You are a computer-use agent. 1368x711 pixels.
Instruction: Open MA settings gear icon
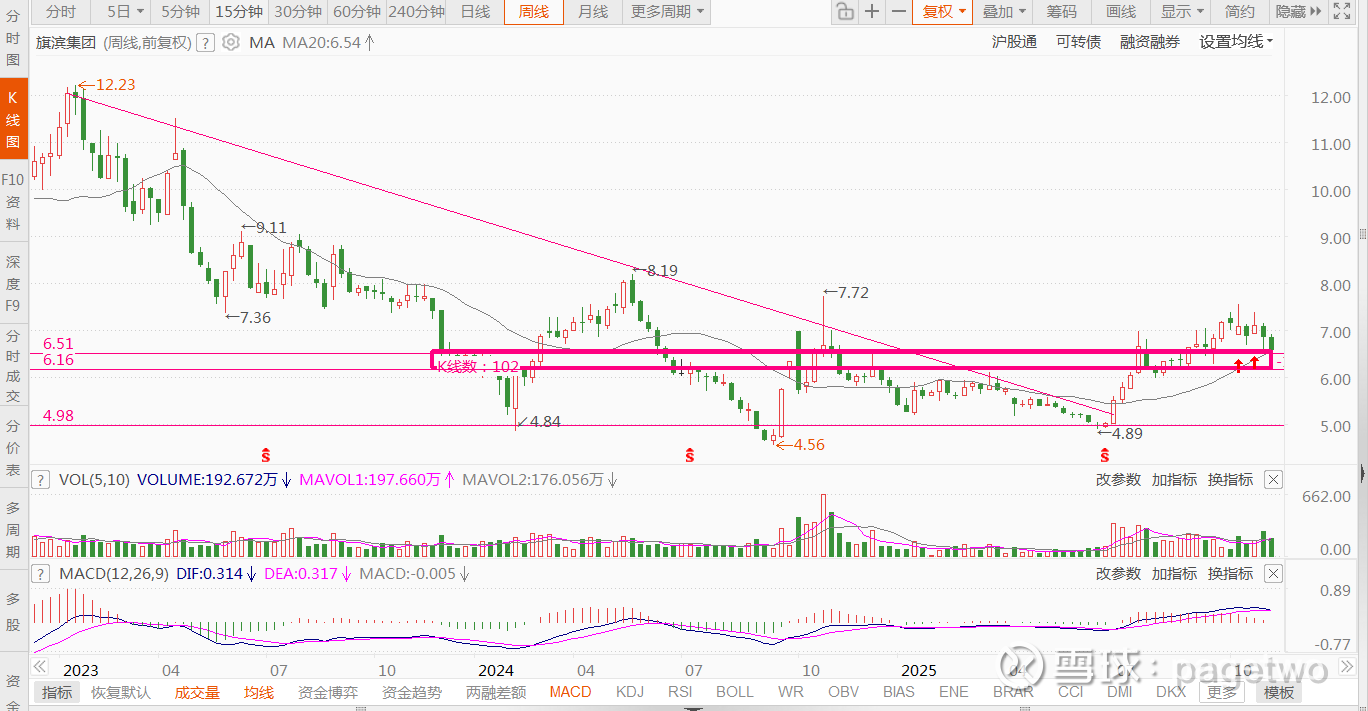231,43
